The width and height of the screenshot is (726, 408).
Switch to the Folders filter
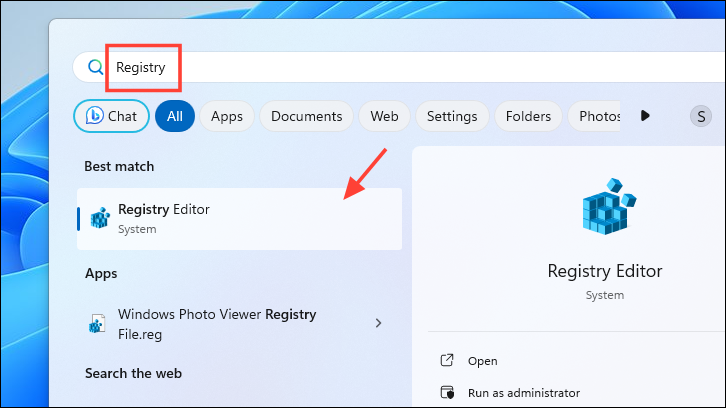point(528,116)
